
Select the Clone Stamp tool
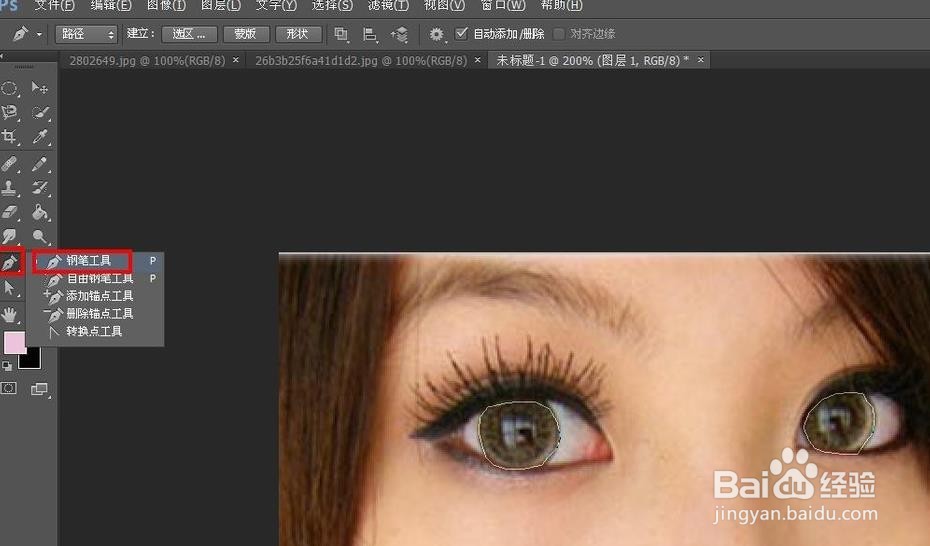9,188
